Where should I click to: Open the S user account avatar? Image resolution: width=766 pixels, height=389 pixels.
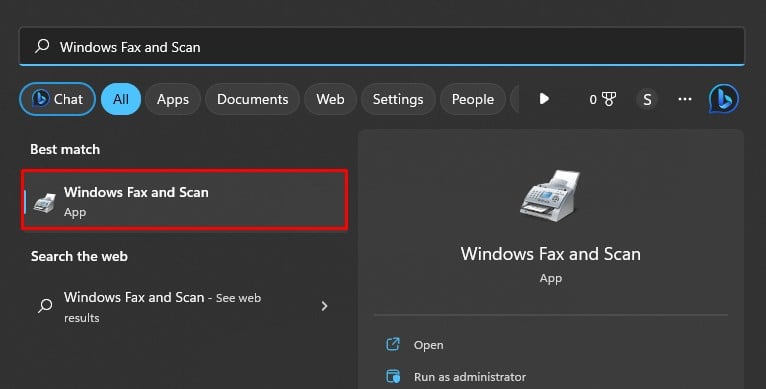(x=647, y=100)
